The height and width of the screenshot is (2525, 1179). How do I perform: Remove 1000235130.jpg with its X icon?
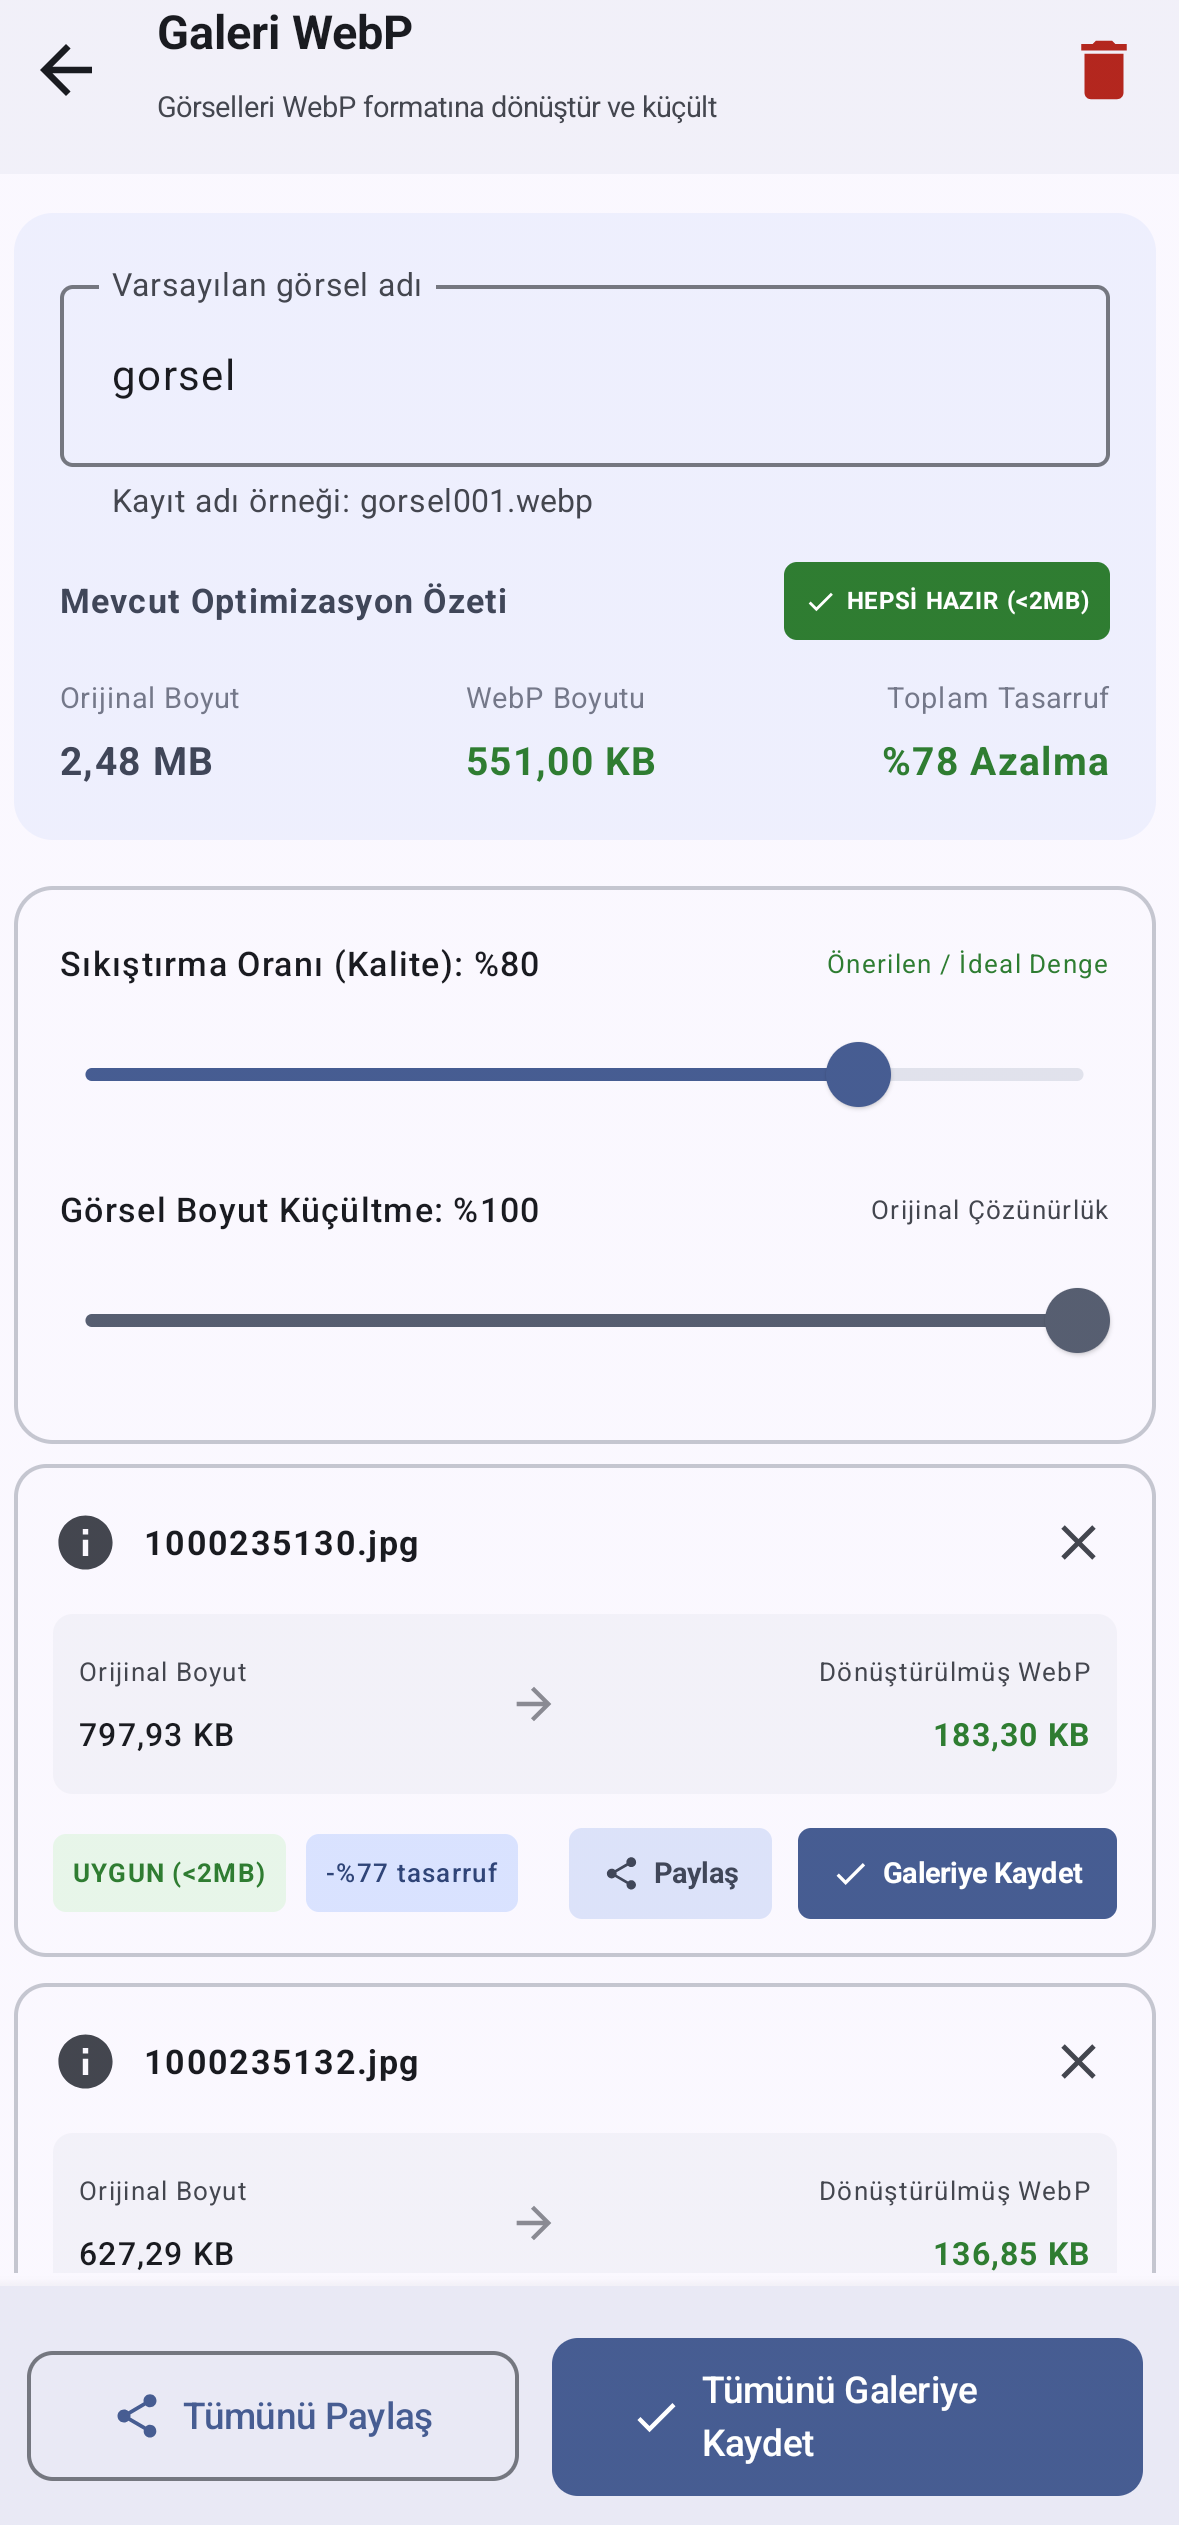pyautogui.click(x=1078, y=1542)
